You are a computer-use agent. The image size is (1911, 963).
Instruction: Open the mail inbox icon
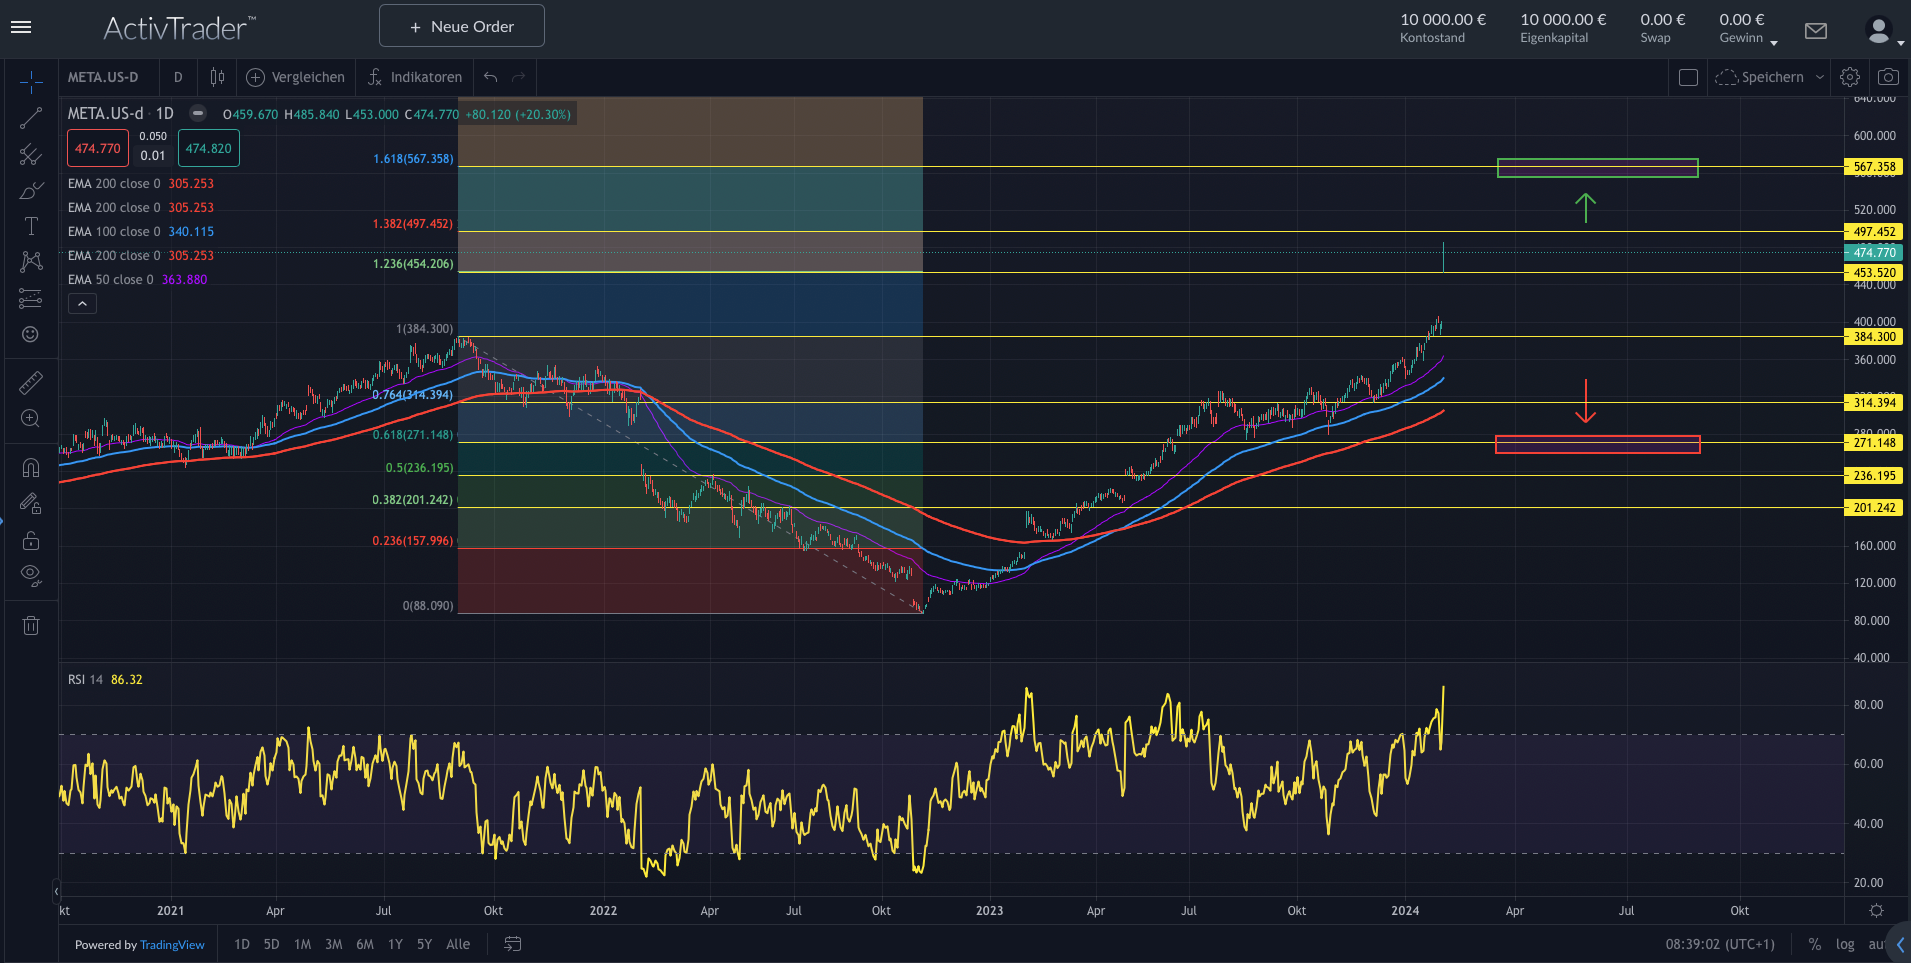click(x=1816, y=31)
